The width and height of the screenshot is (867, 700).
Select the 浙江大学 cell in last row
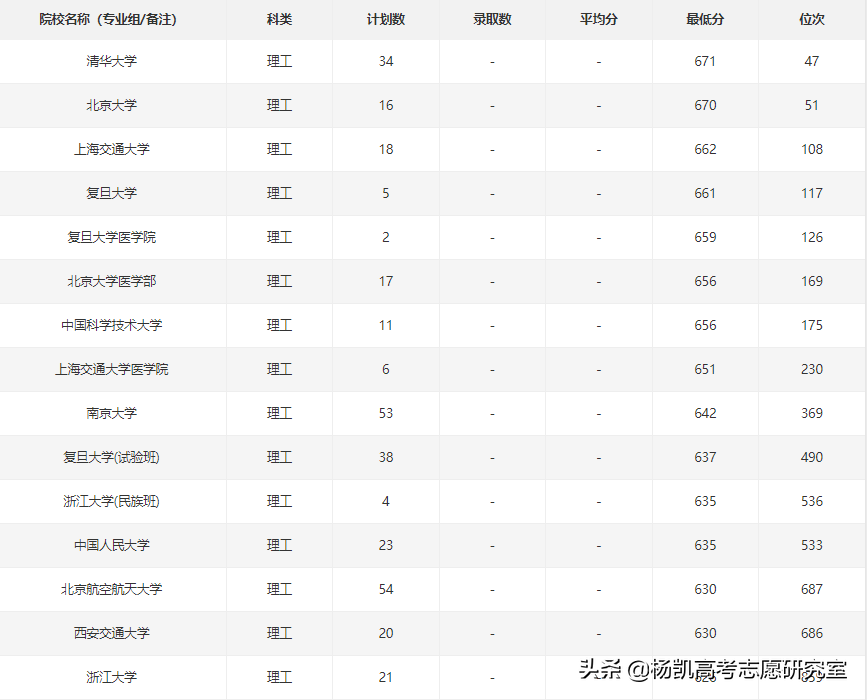112,677
